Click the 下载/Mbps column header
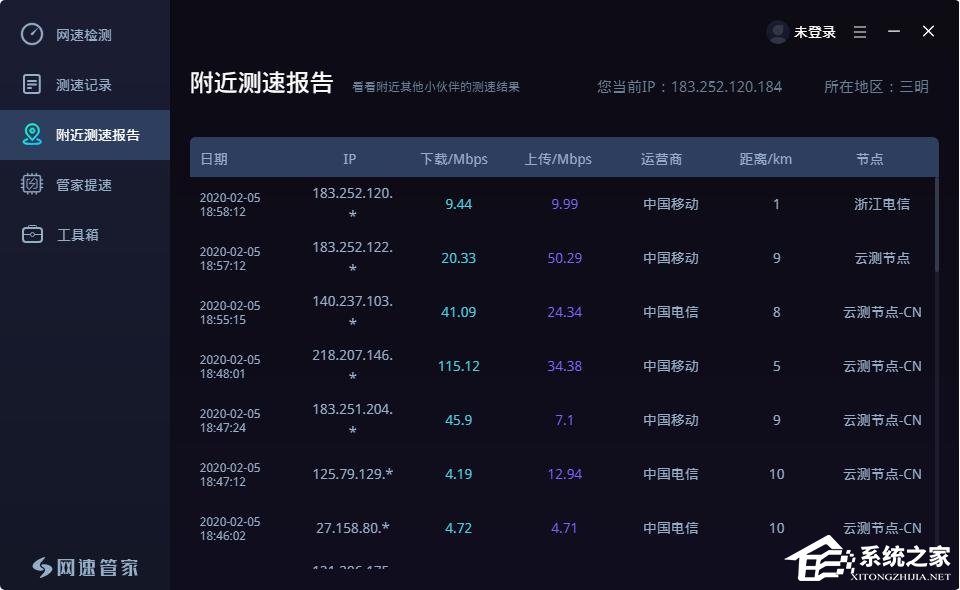The height and width of the screenshot is (590, 960). 454,159
